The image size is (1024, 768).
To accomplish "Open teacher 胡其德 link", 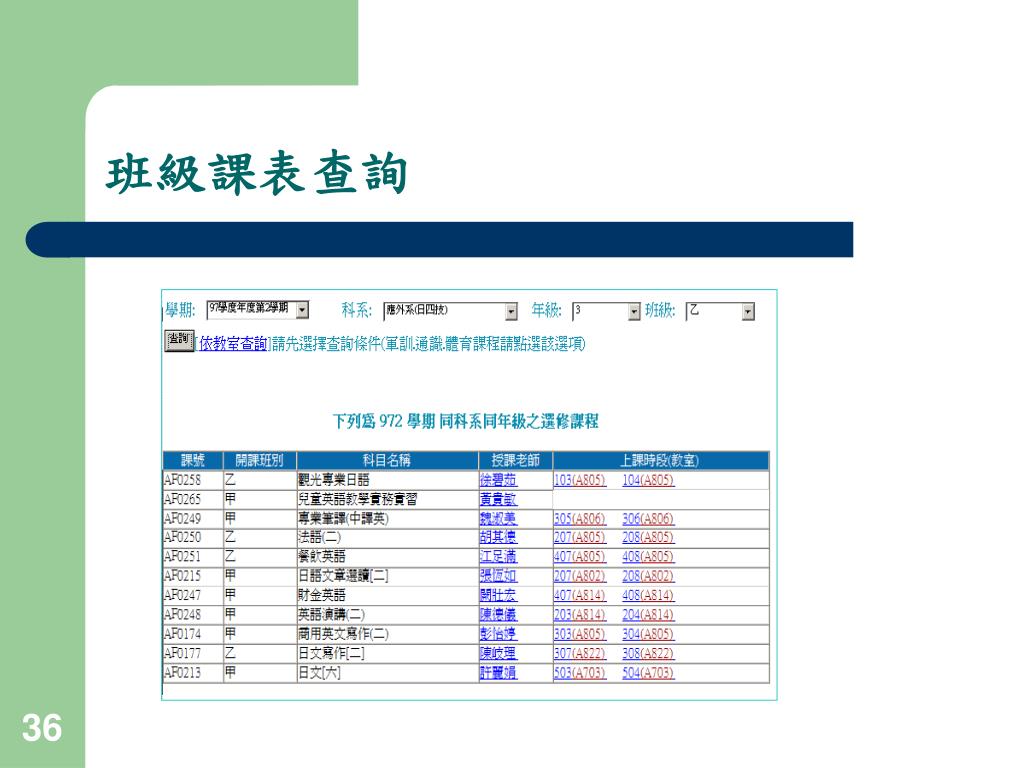I will pos(498,537).
